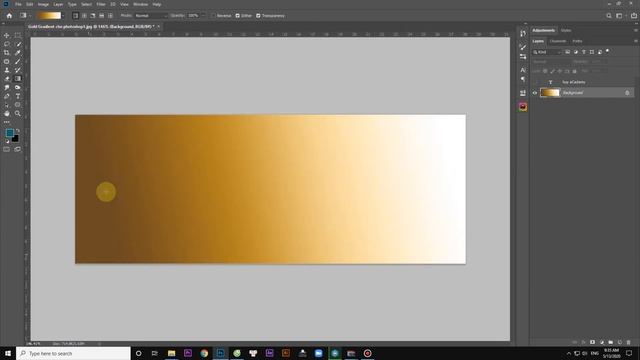This screenshot has height=360, width=640.
Task: Select the Gradient tool in the toolbox
Action: click(18, 79)
